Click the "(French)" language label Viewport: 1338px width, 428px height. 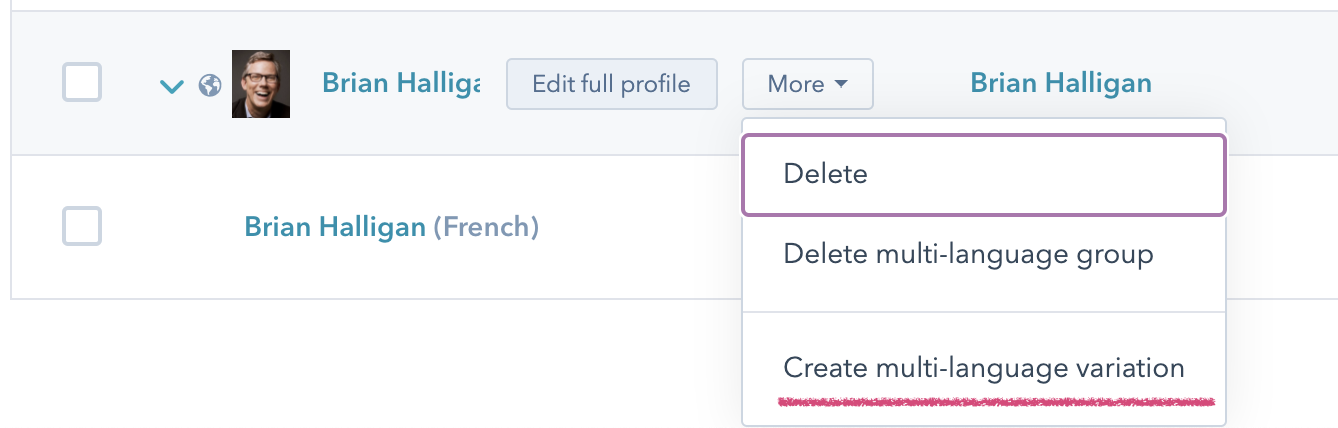486,227
